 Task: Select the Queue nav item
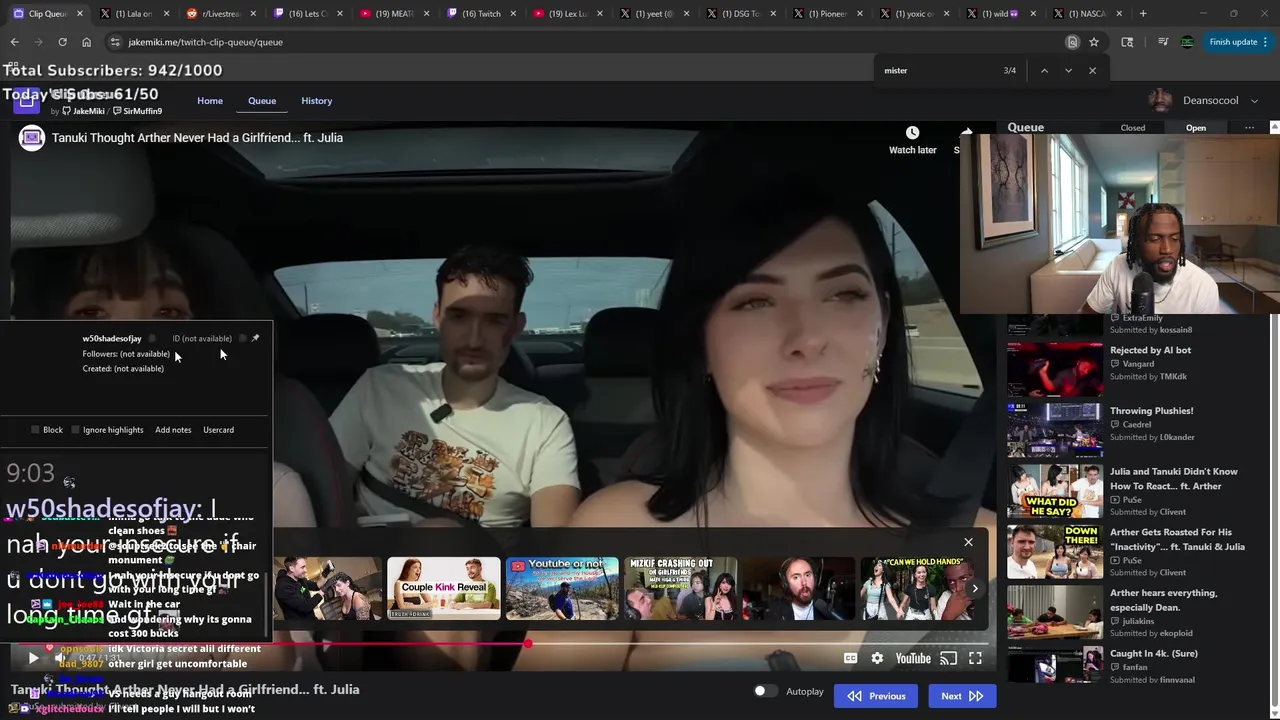point(262,101)
